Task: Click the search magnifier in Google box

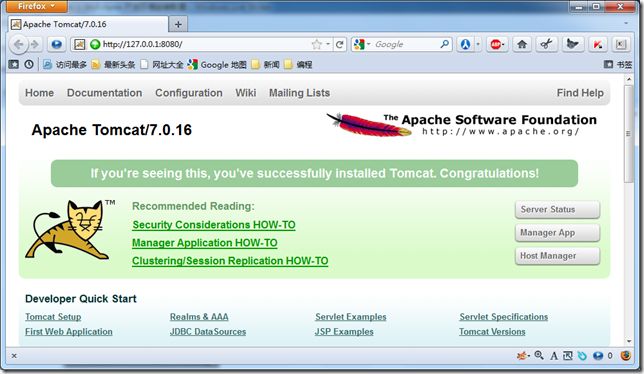Action: click(x=444, y=44)
